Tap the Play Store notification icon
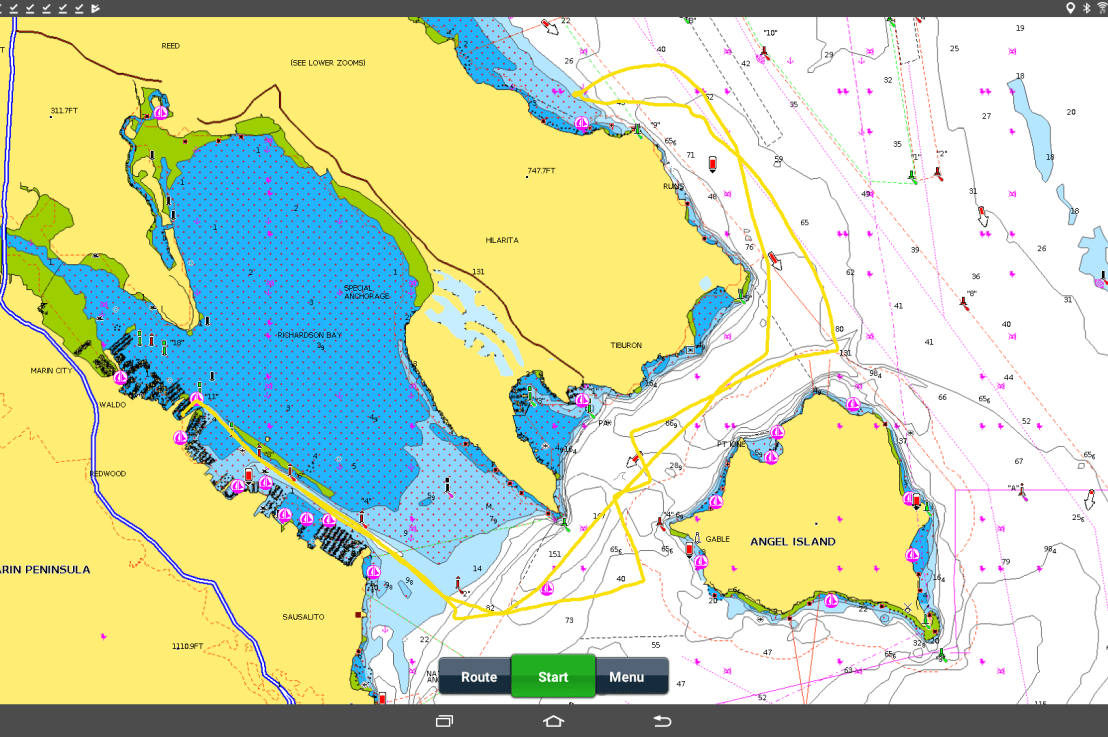 click(96, 8)
